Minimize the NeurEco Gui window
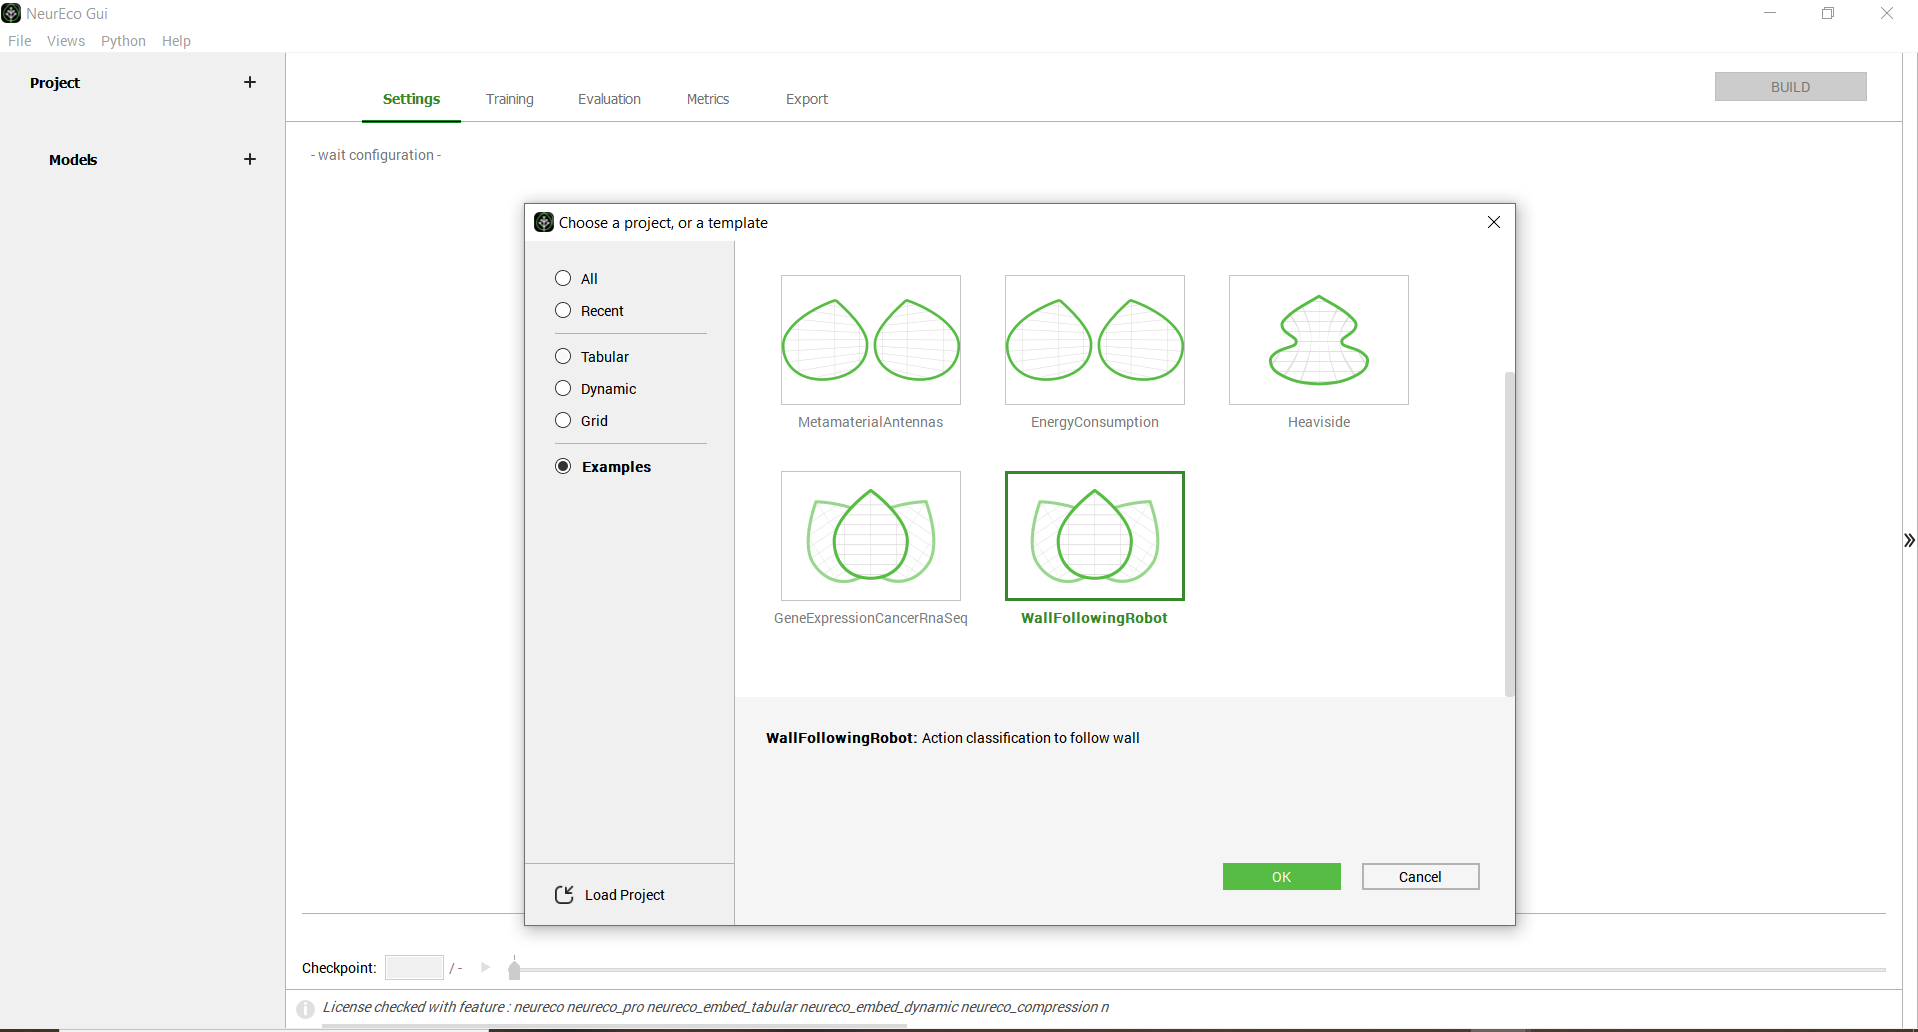The width and height of the screenshot is (1918, 1032). click(x=1770, y=13)
